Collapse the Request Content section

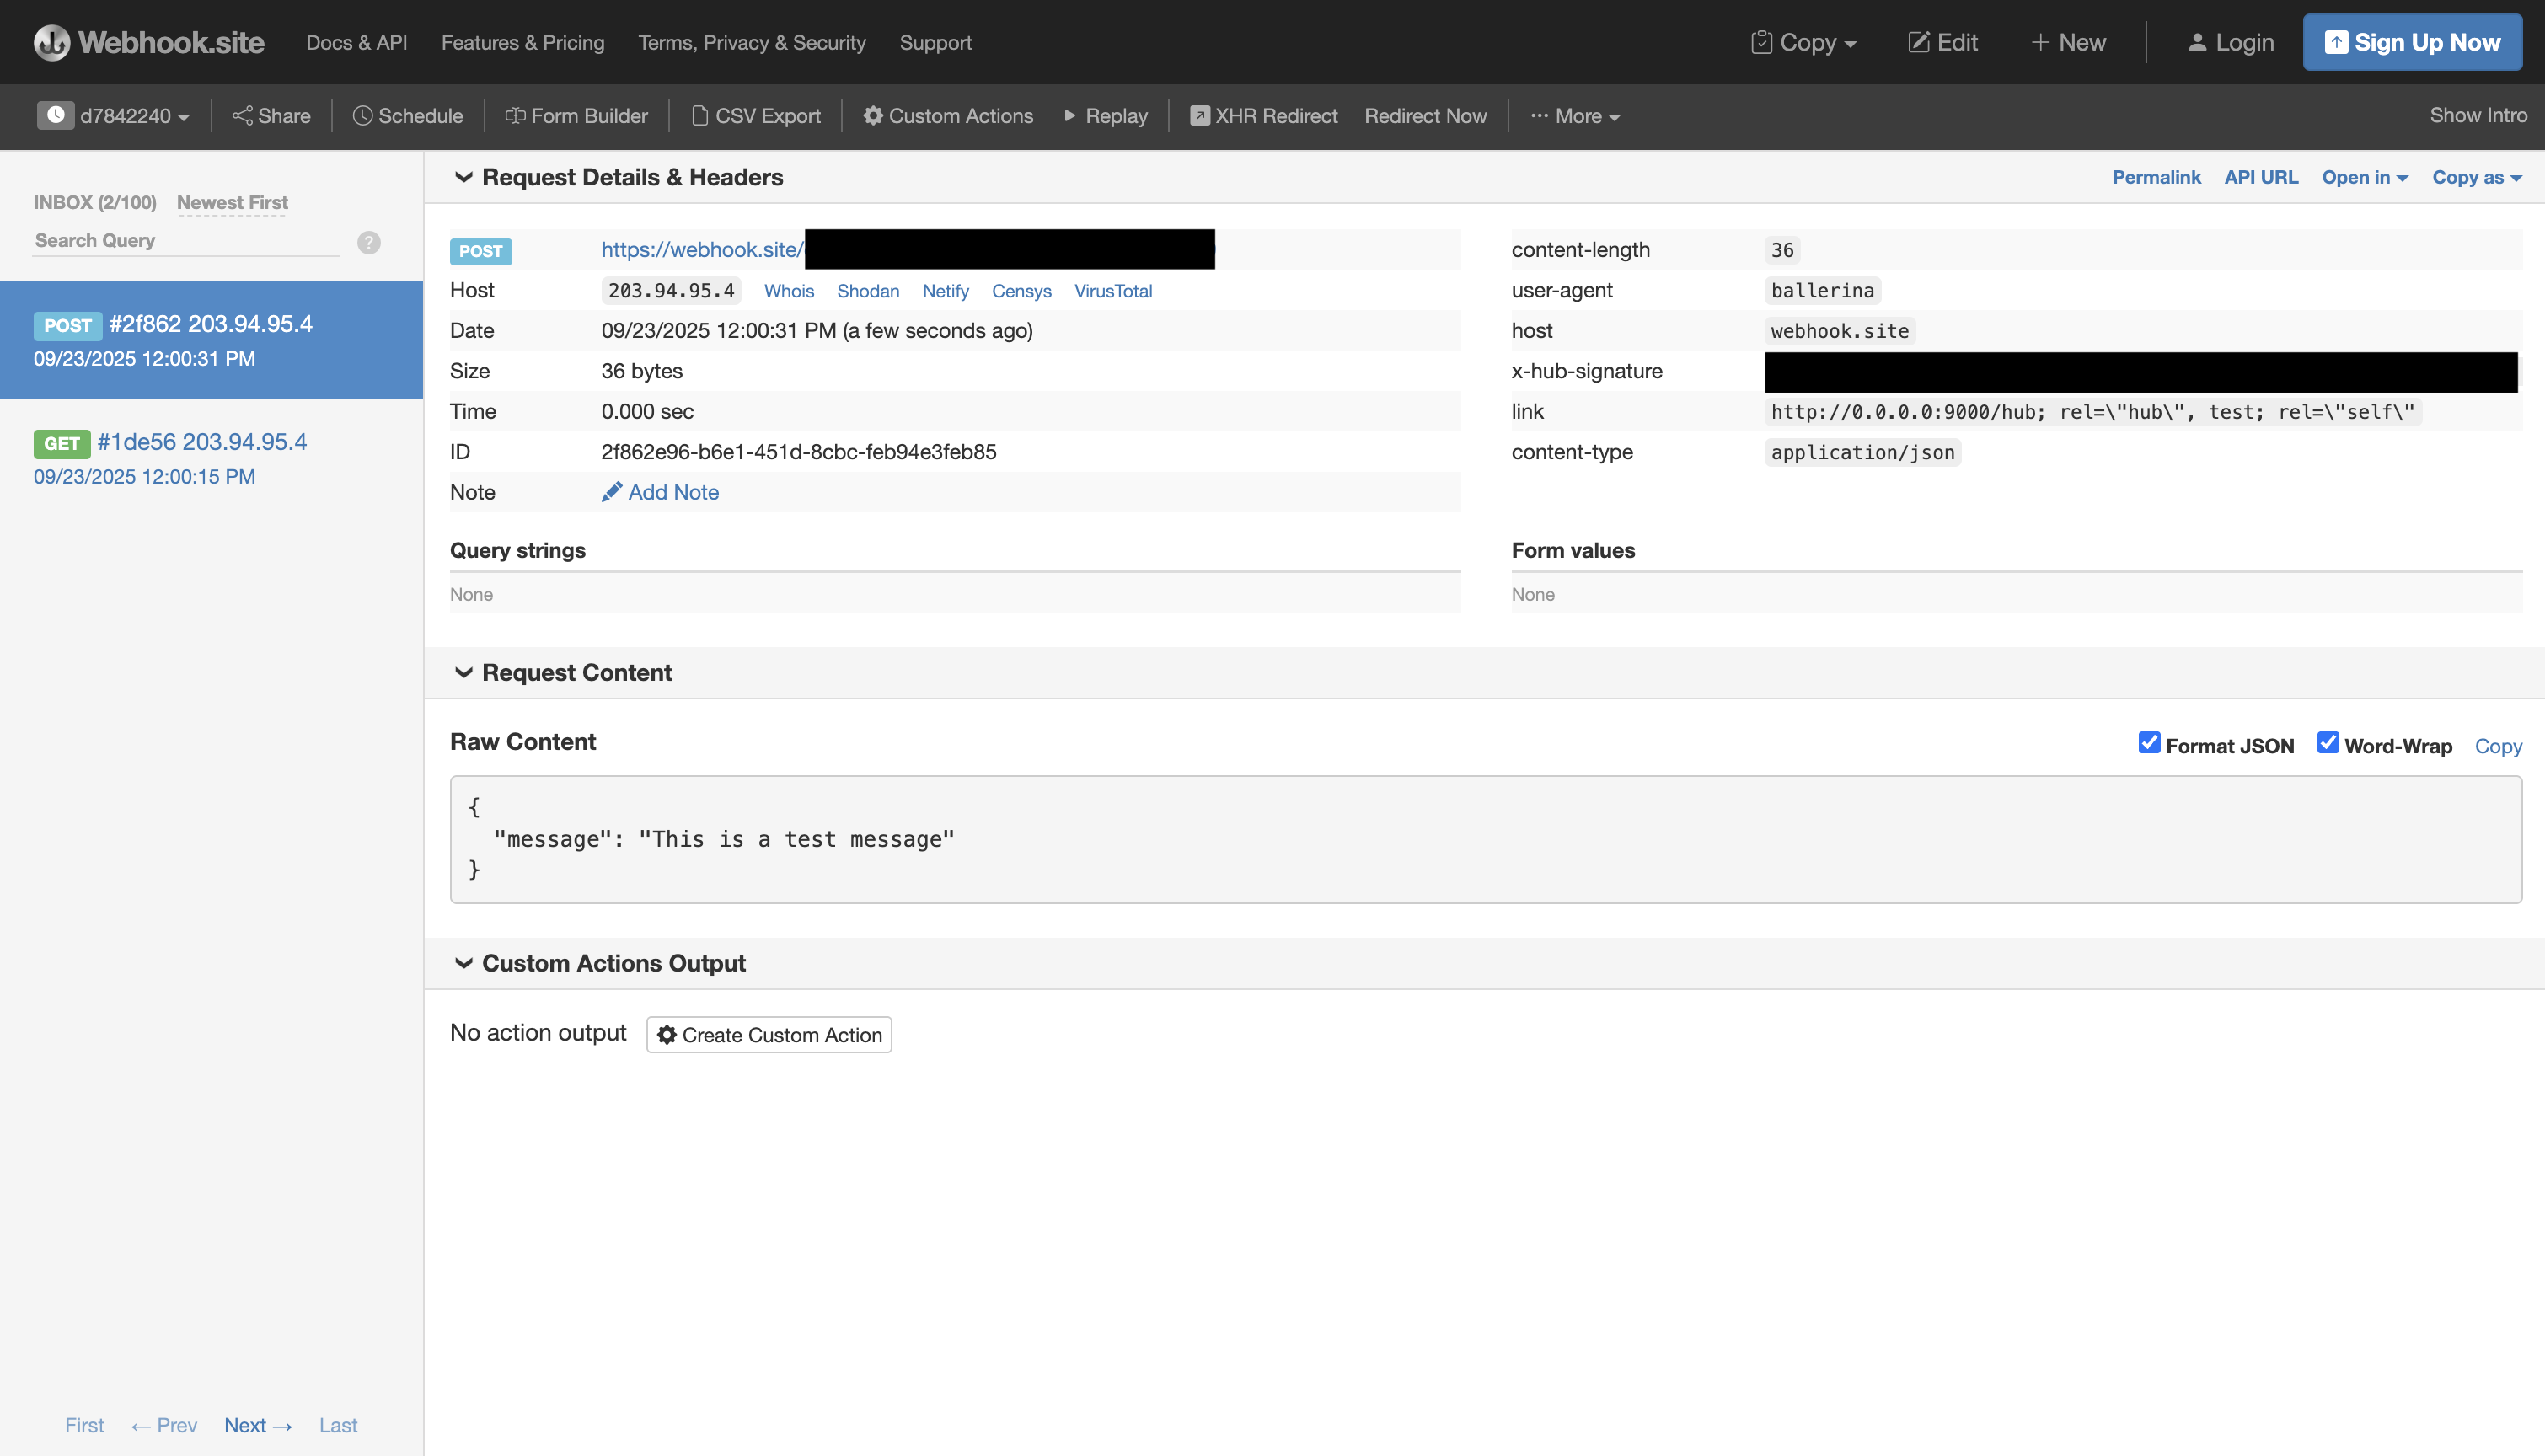463,673
